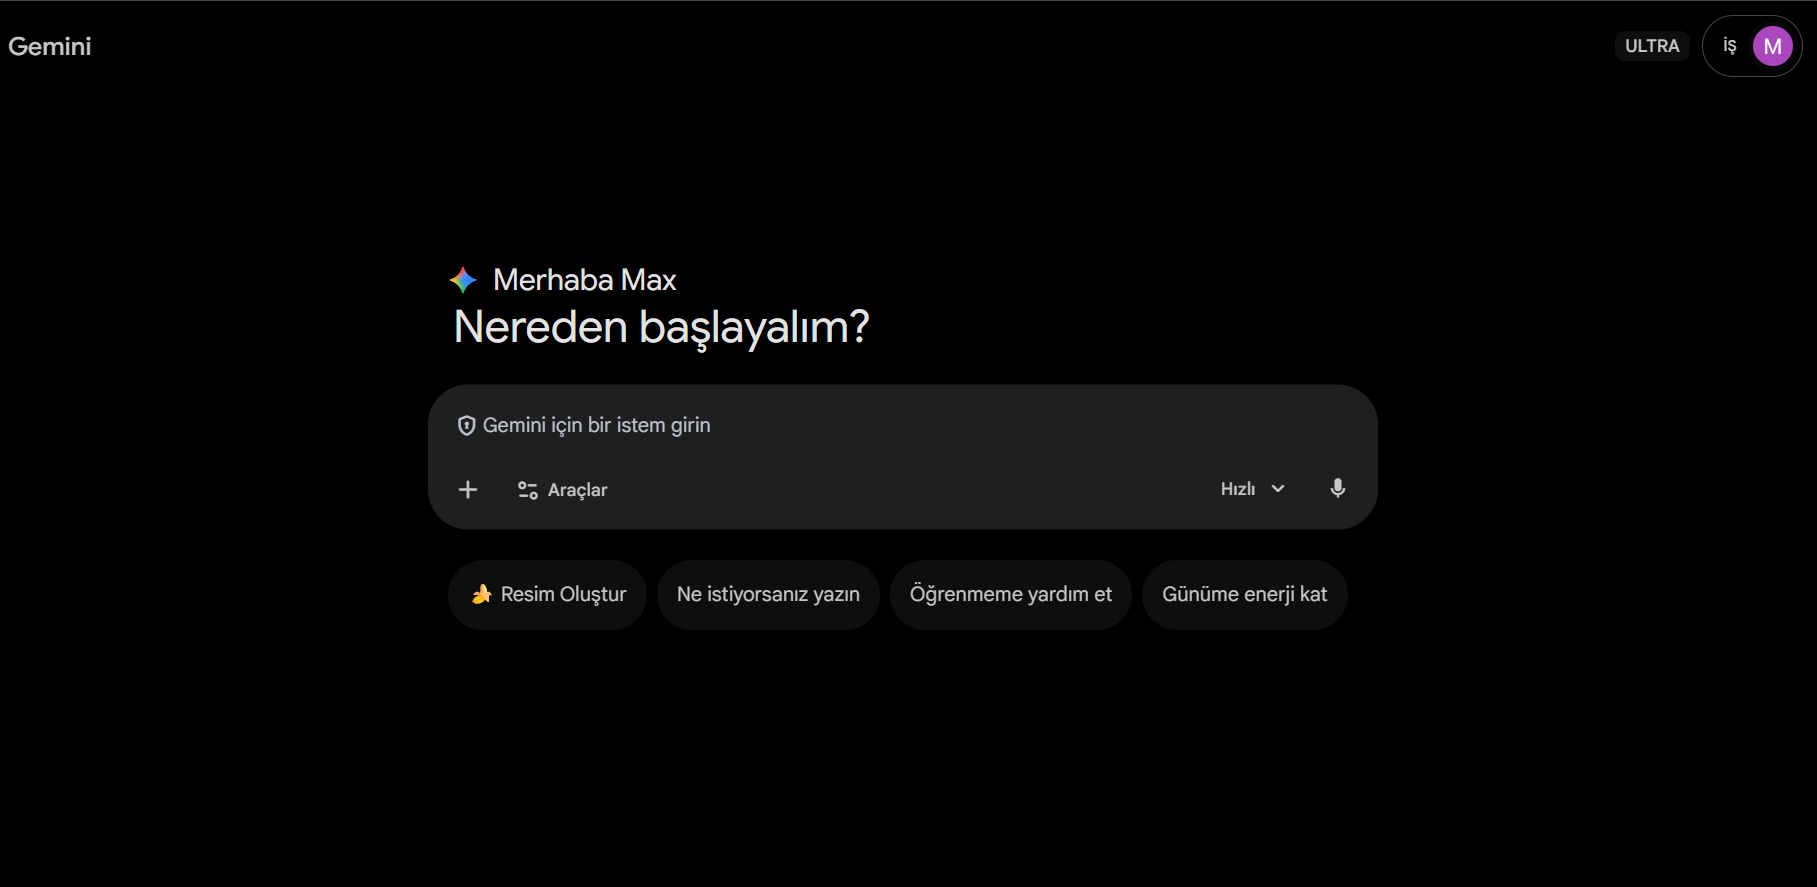1817x887 pixels.
Task: Expand the chevron beside Hızlı
Action: point(1278,489)
